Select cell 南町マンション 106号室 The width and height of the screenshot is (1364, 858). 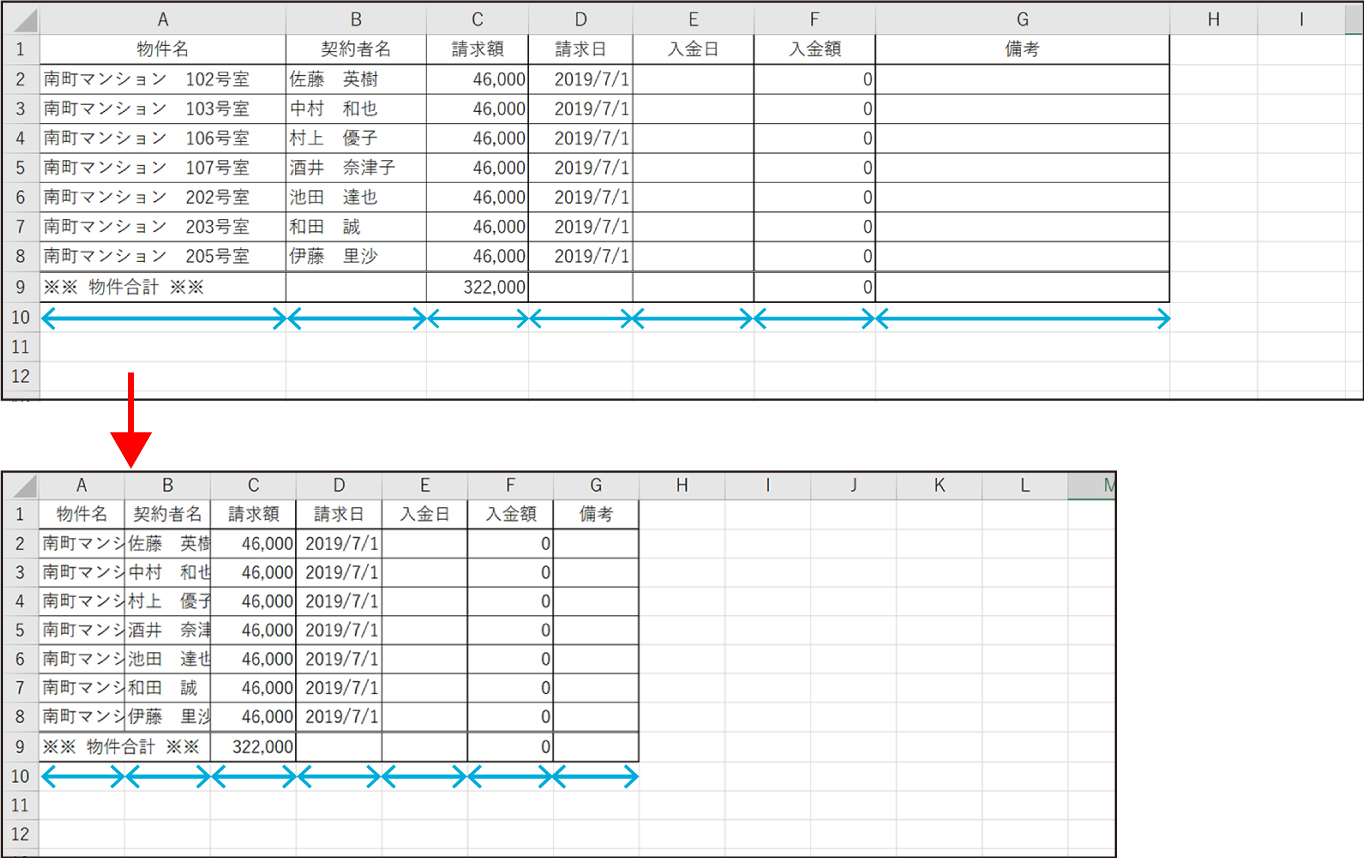(163, 138)
